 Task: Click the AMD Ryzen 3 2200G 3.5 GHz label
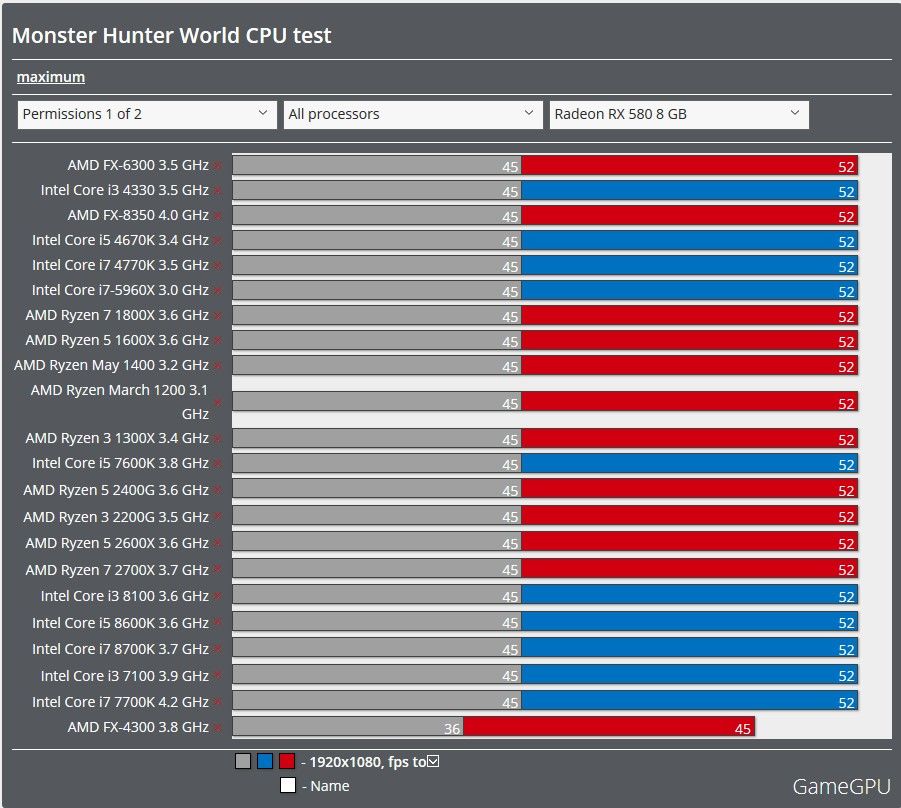[116, 517]
